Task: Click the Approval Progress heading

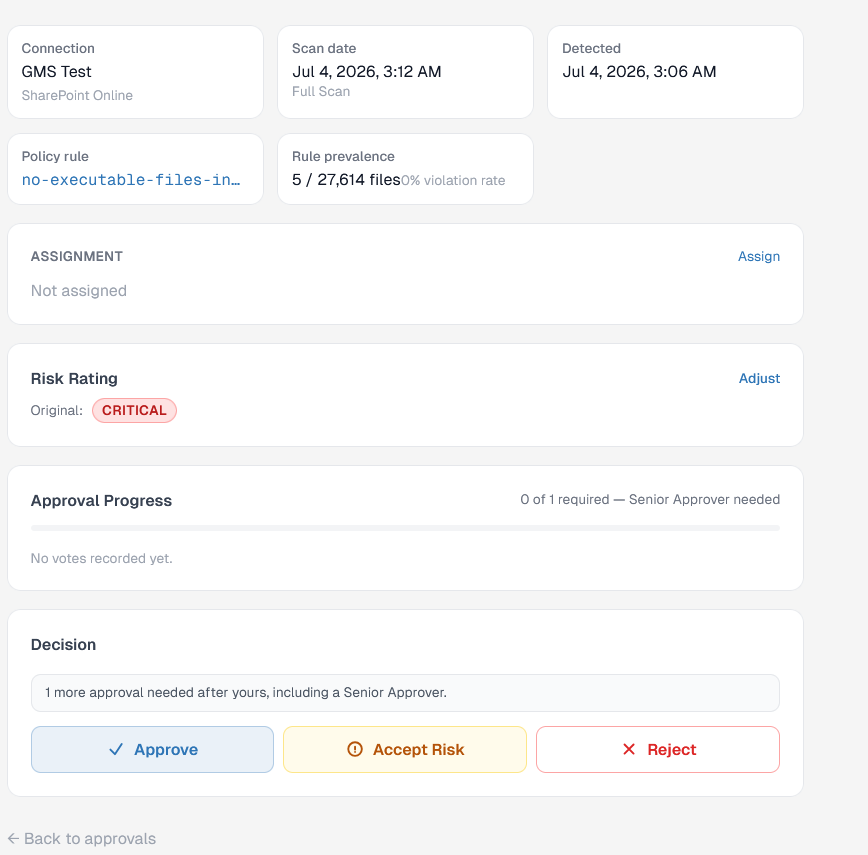Action: click(x=101, y=500)
